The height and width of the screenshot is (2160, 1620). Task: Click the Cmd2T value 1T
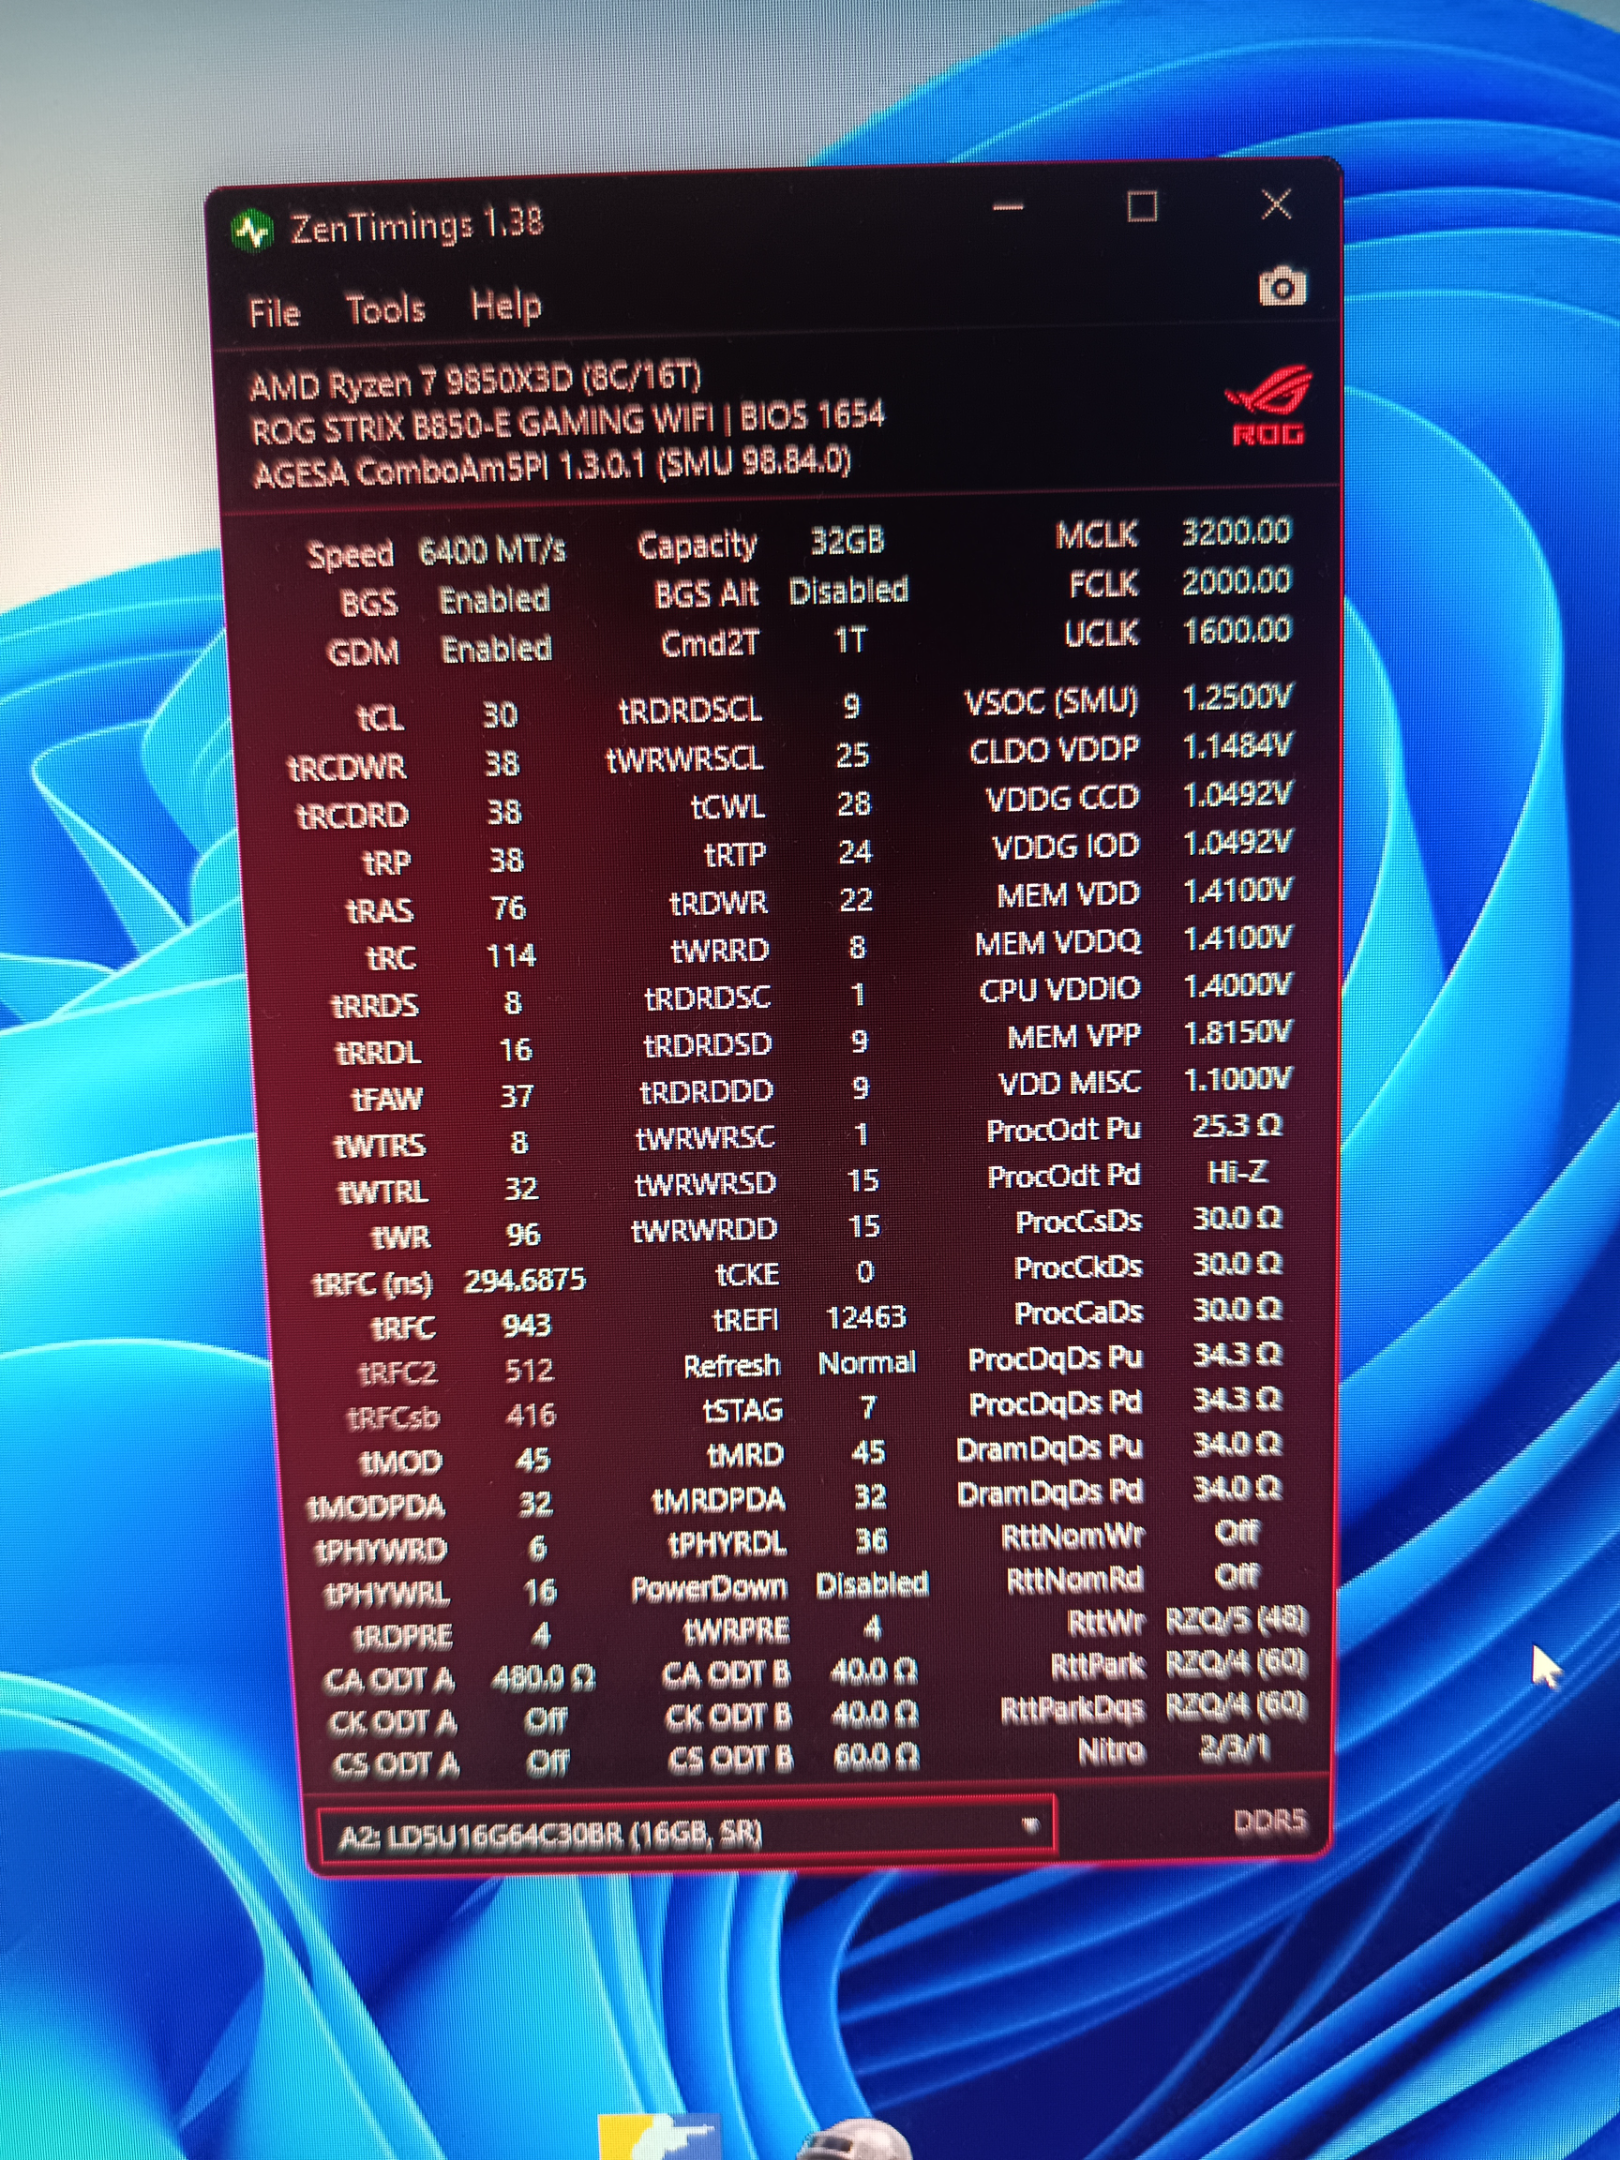(850, 640)
